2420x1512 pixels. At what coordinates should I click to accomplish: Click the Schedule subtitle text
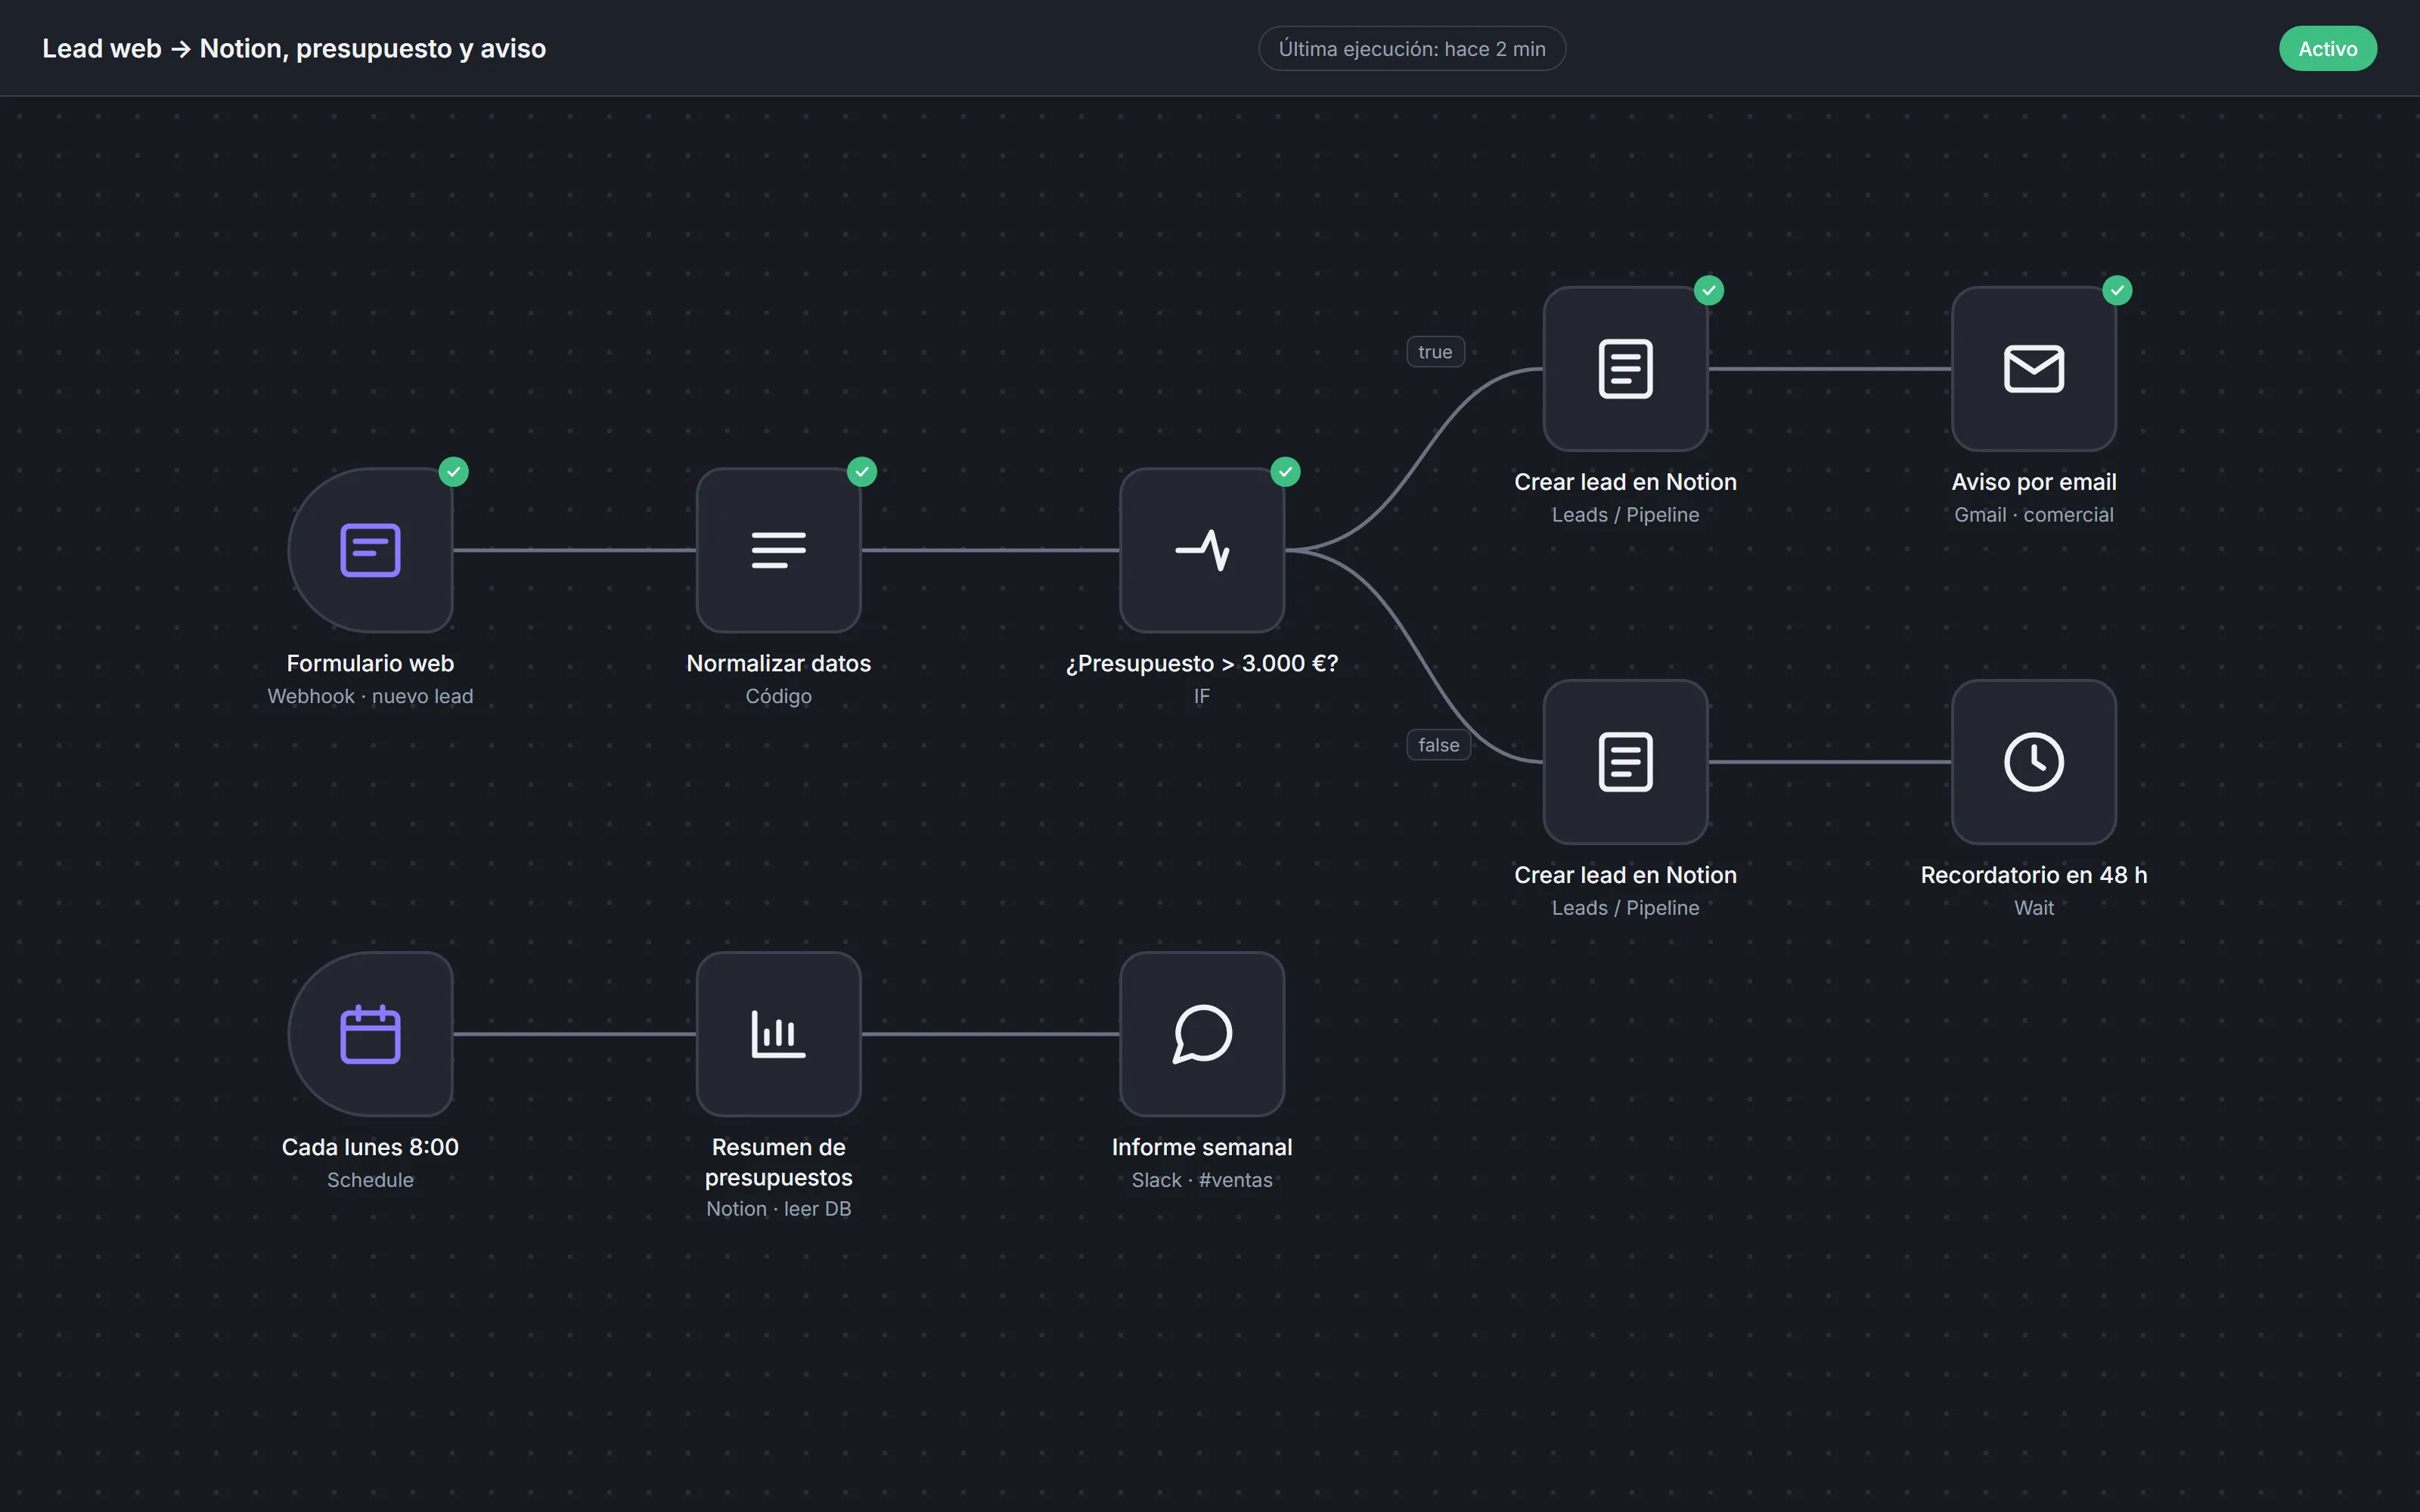(370, 1180)
